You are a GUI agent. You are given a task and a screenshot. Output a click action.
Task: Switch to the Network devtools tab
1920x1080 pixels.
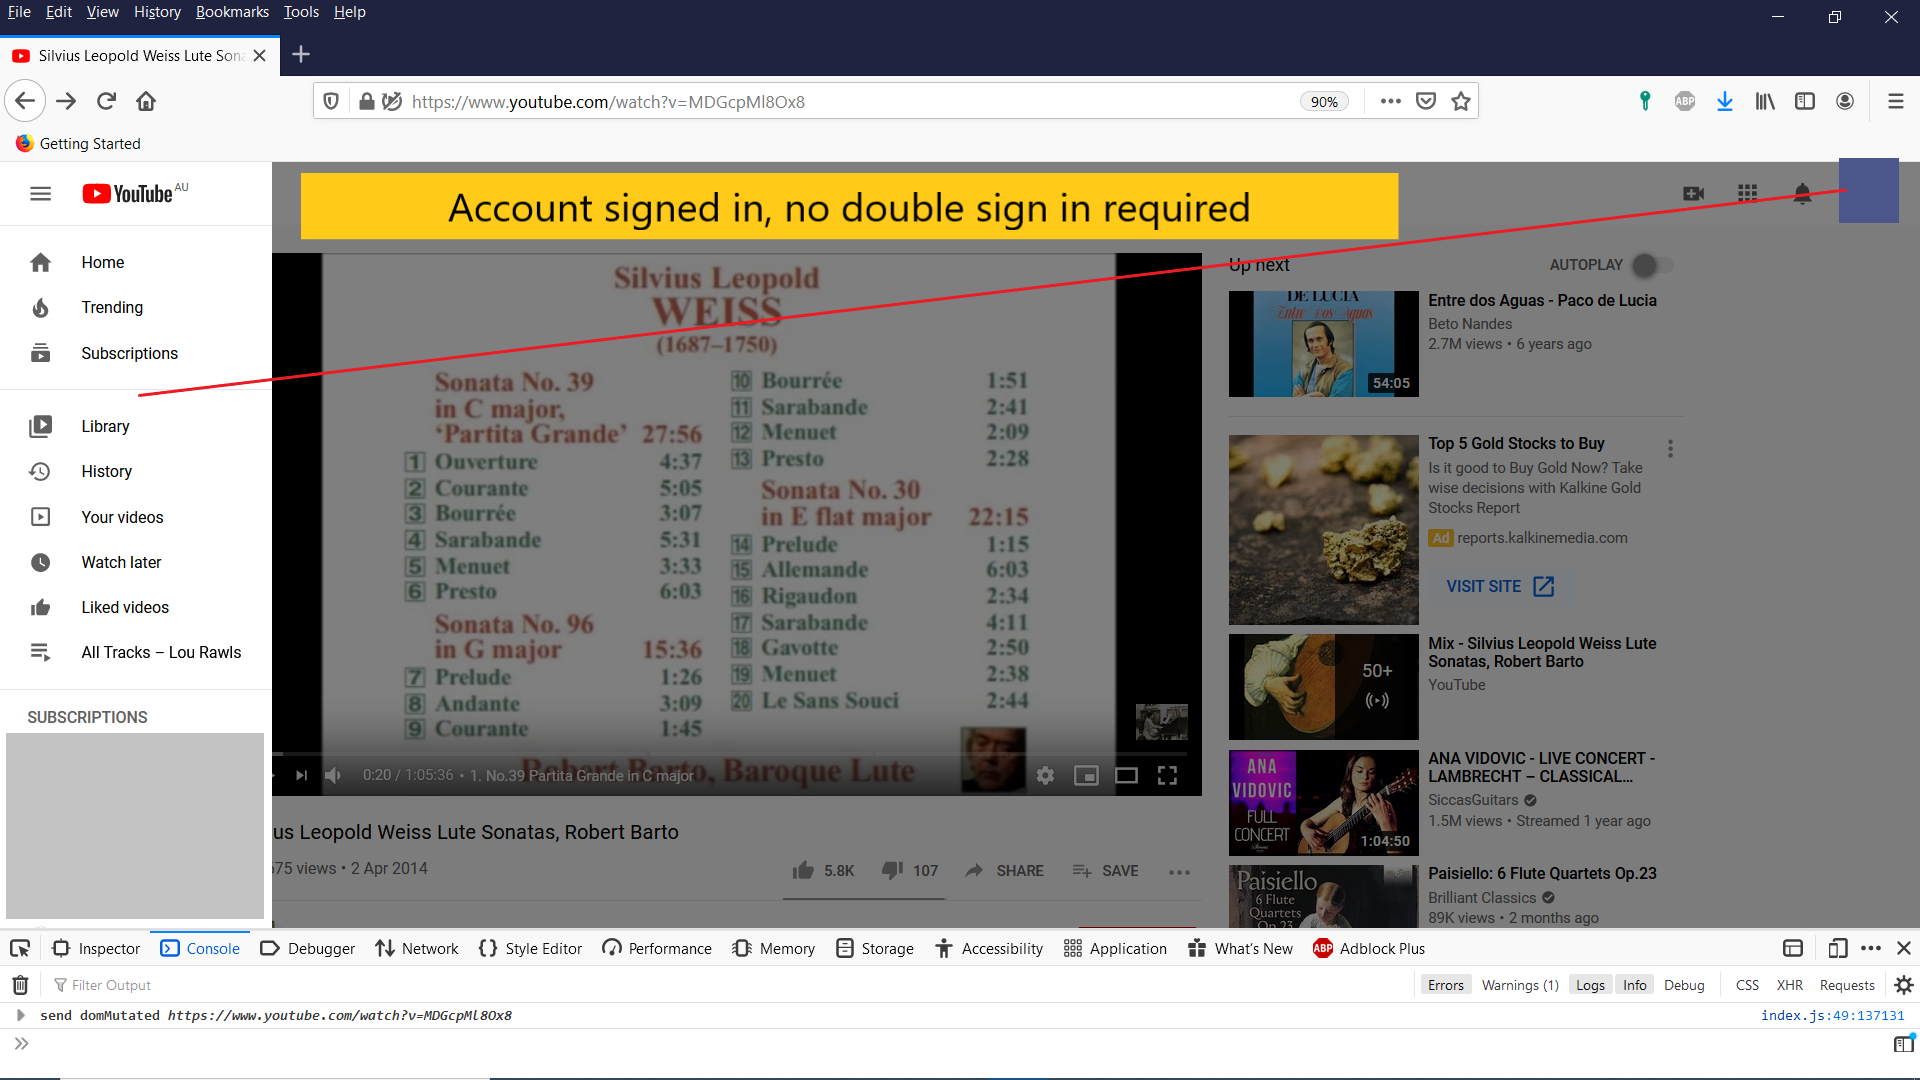point(417,948)
